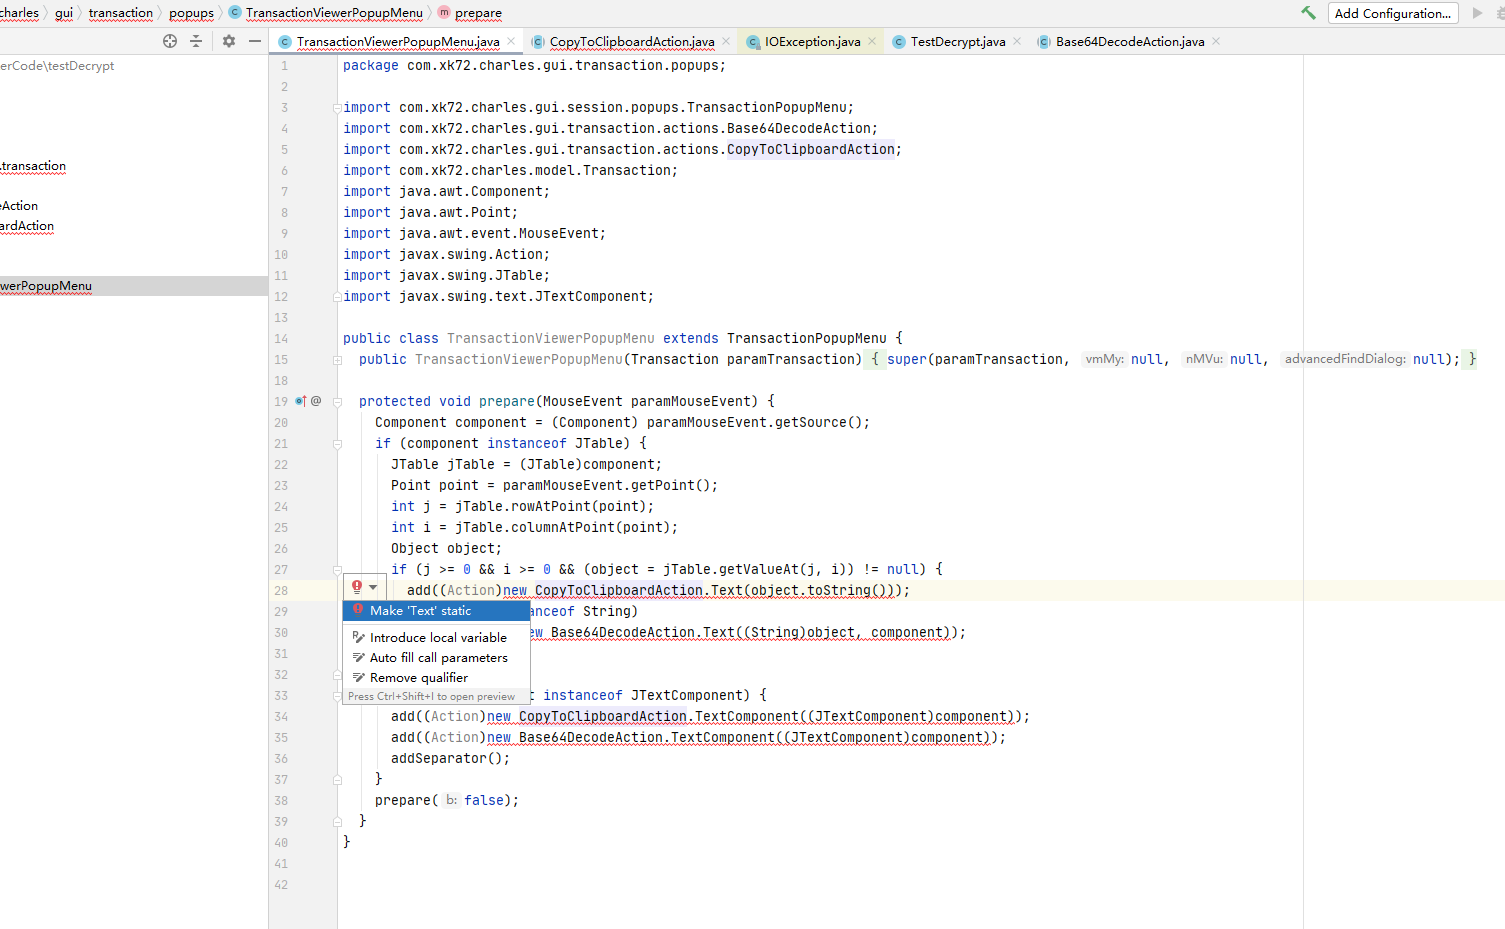Open the tool window settings gear icon
This screenshot has height=929, width=1505.
tap(227, 41)
